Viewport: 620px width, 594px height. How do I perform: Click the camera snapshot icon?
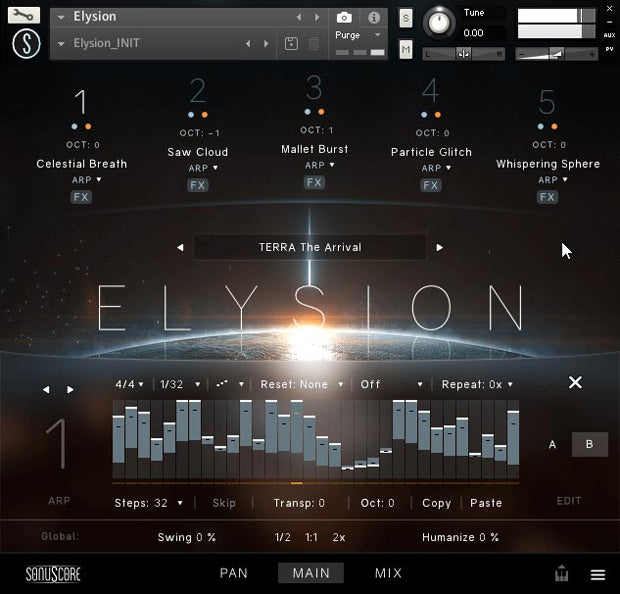tap(343, 18)
